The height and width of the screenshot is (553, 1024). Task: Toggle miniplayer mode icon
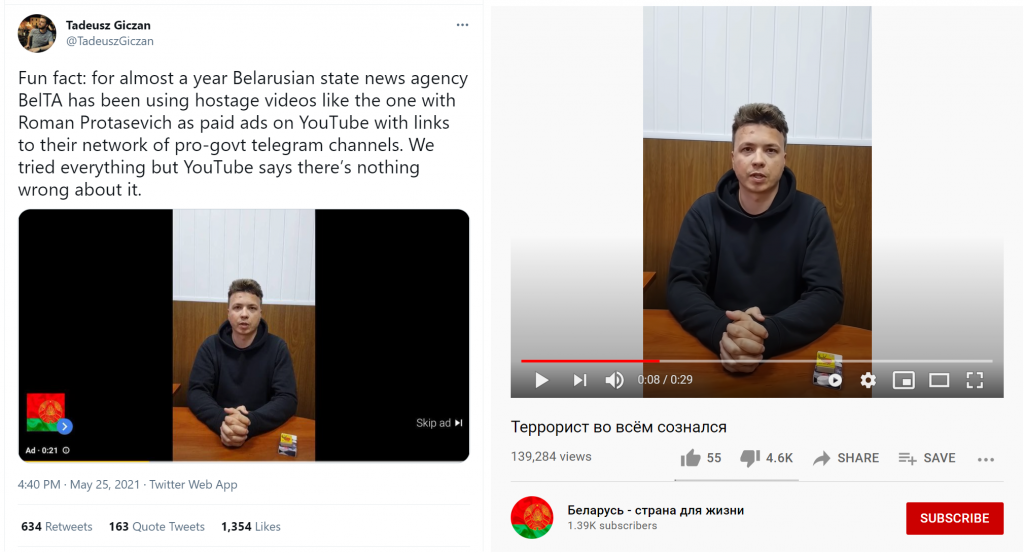pyautogui.click(x=903, y=380)
